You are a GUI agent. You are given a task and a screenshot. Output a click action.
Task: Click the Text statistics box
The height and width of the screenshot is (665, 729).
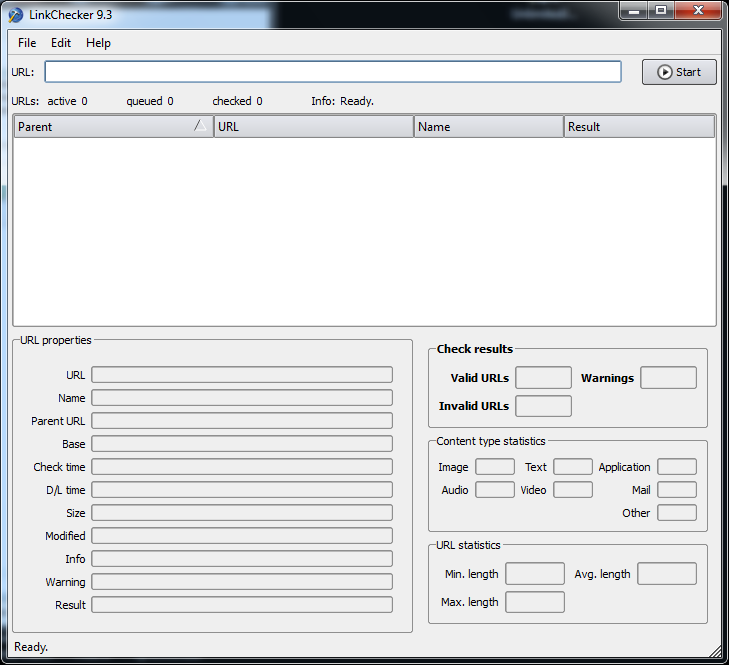point(573,467)
